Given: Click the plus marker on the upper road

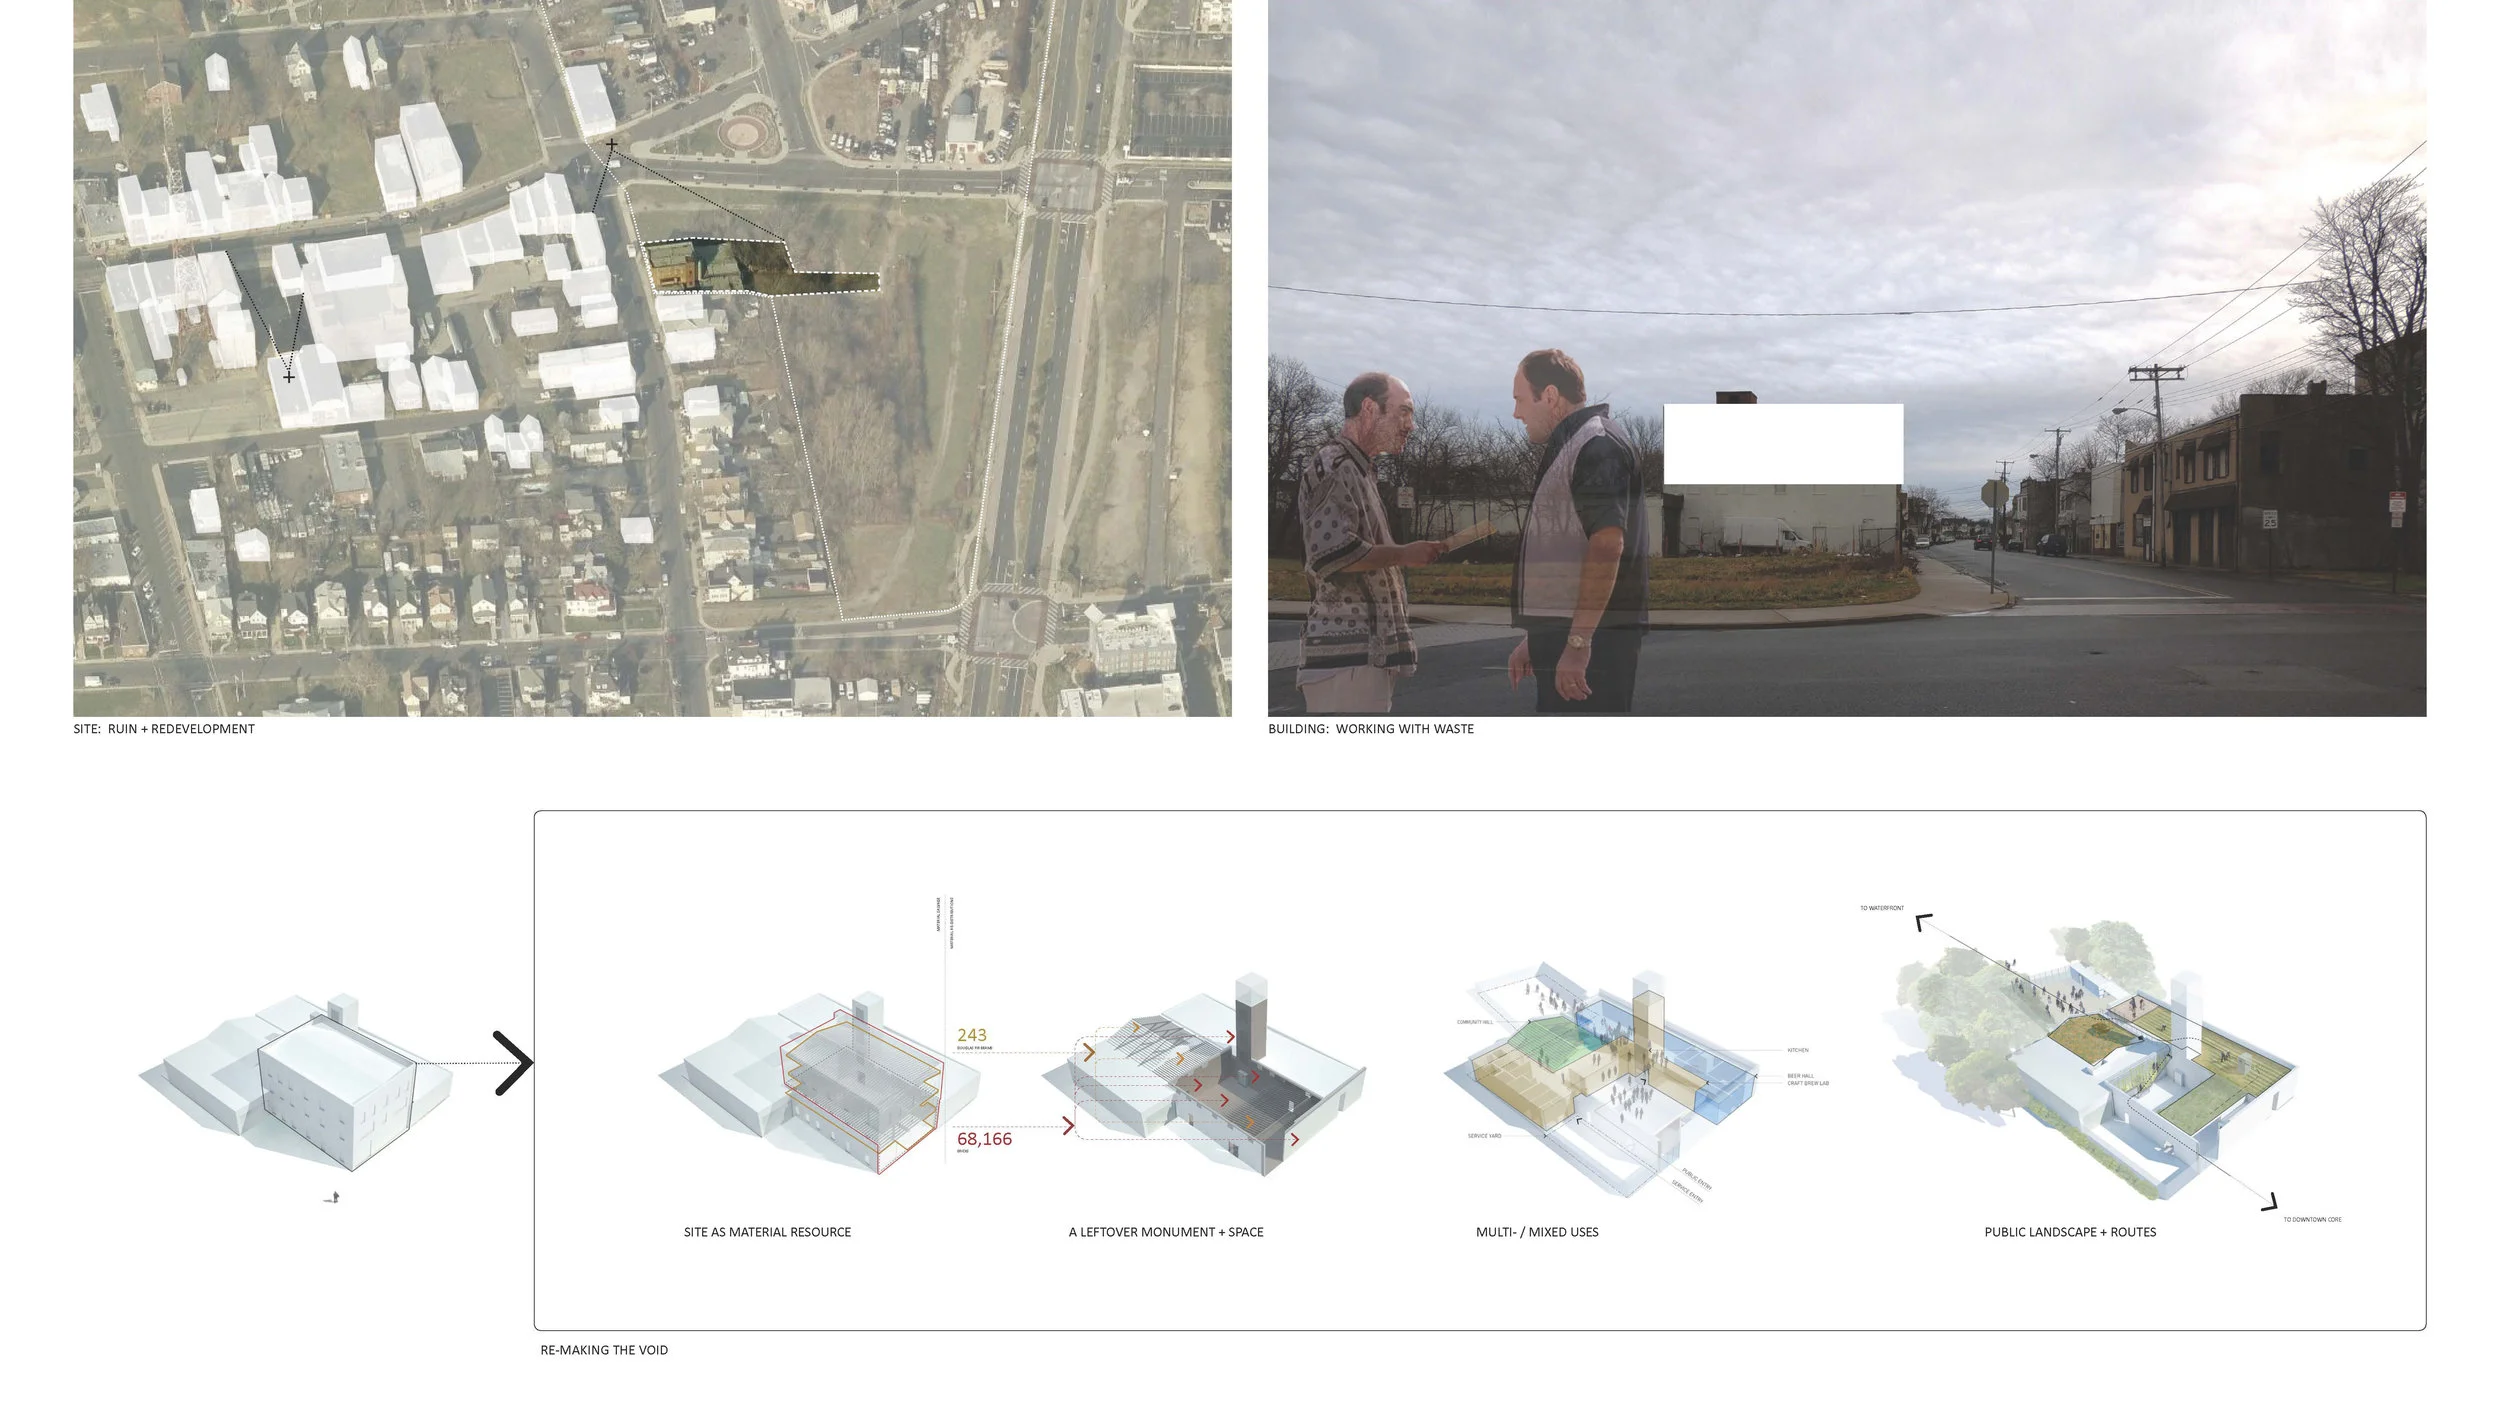Looking at the screenshot, I should tap(611, 146).
